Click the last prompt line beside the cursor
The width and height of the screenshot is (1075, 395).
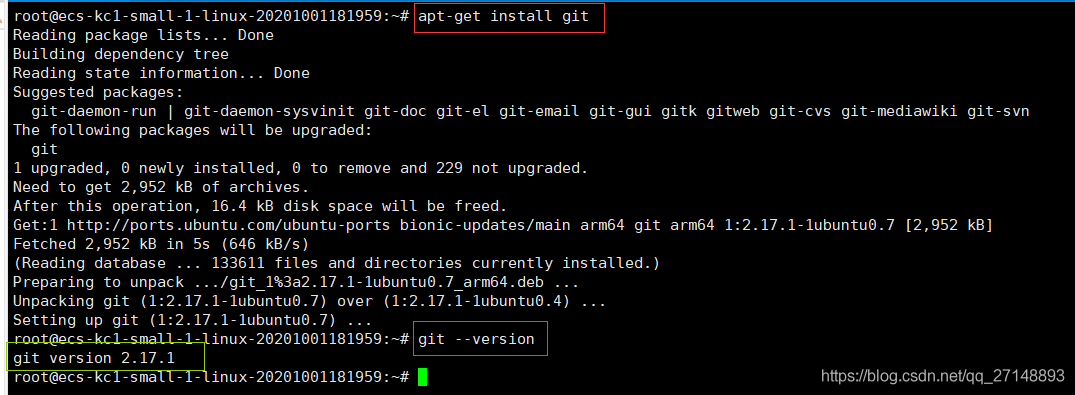212,376
